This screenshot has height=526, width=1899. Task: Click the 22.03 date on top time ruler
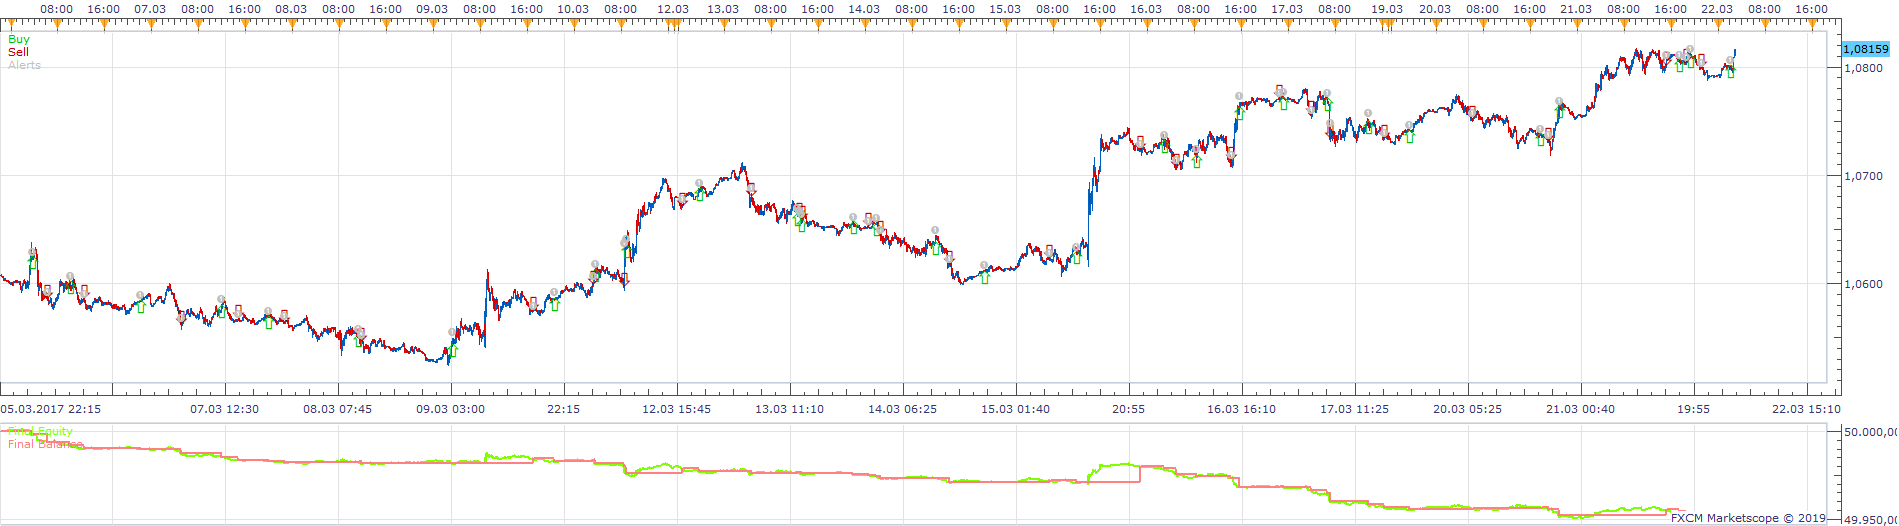(1717, 9)
